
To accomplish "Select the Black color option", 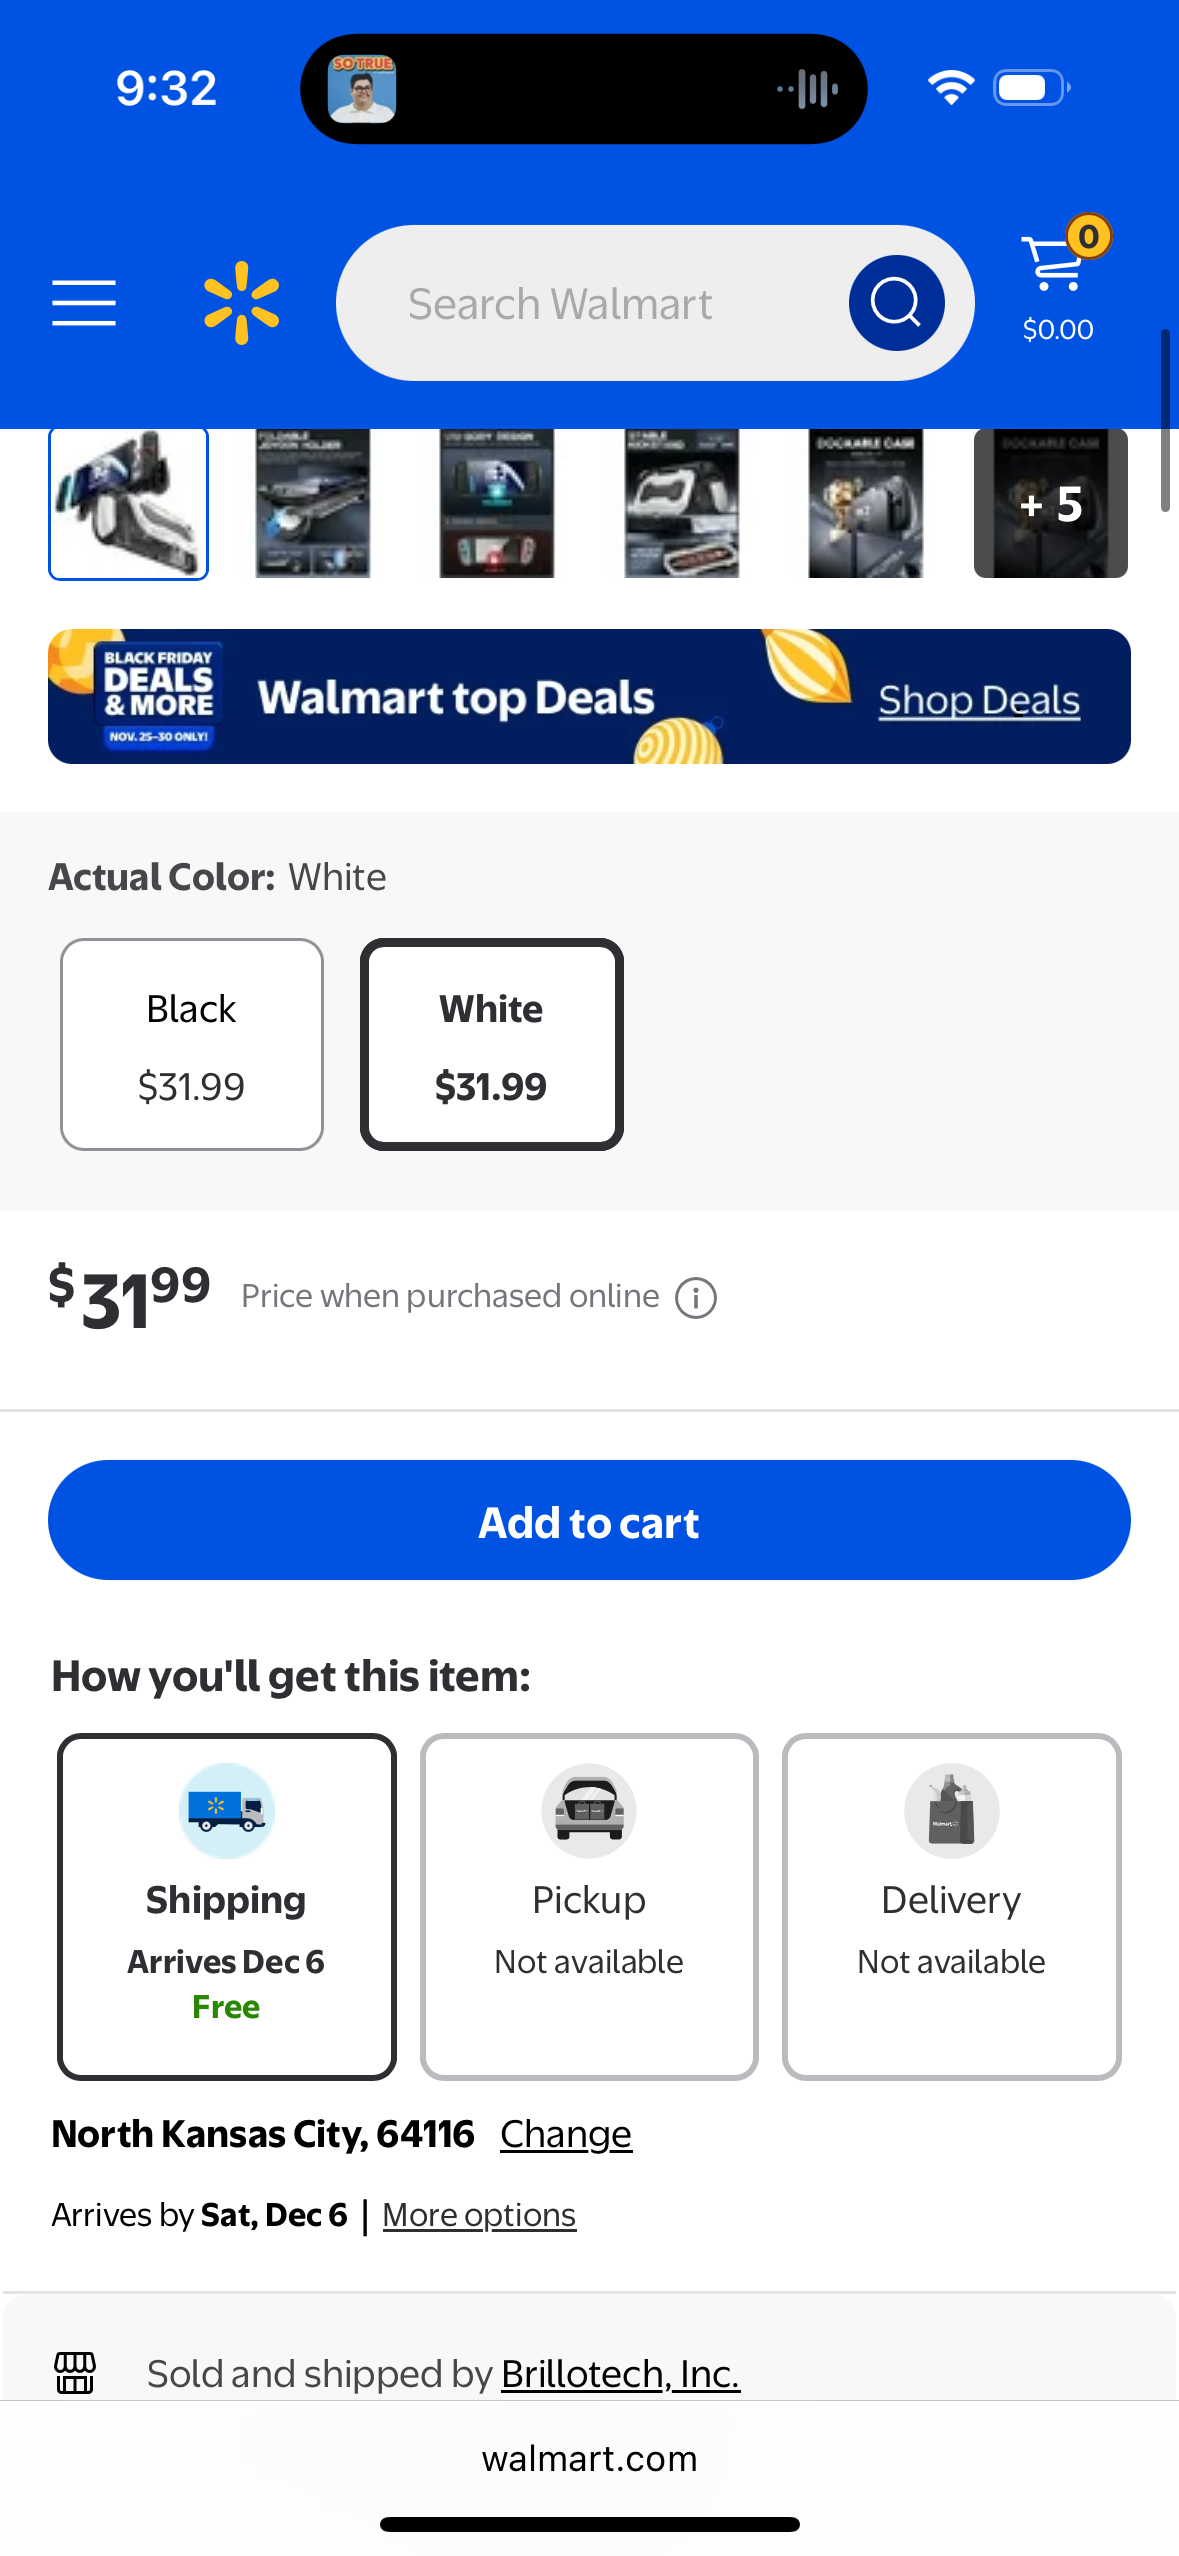I will coord(192,1044).
